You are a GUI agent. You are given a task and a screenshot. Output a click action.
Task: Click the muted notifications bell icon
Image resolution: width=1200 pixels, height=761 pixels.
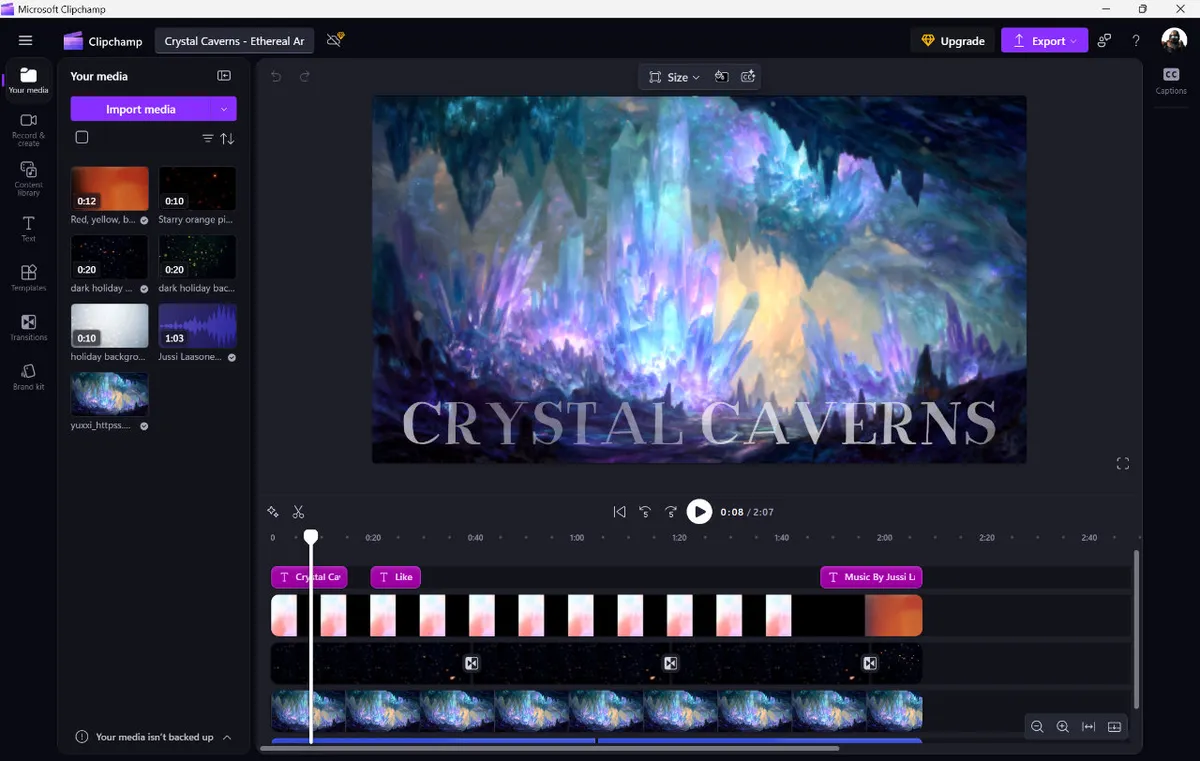(x=334, y=39)
